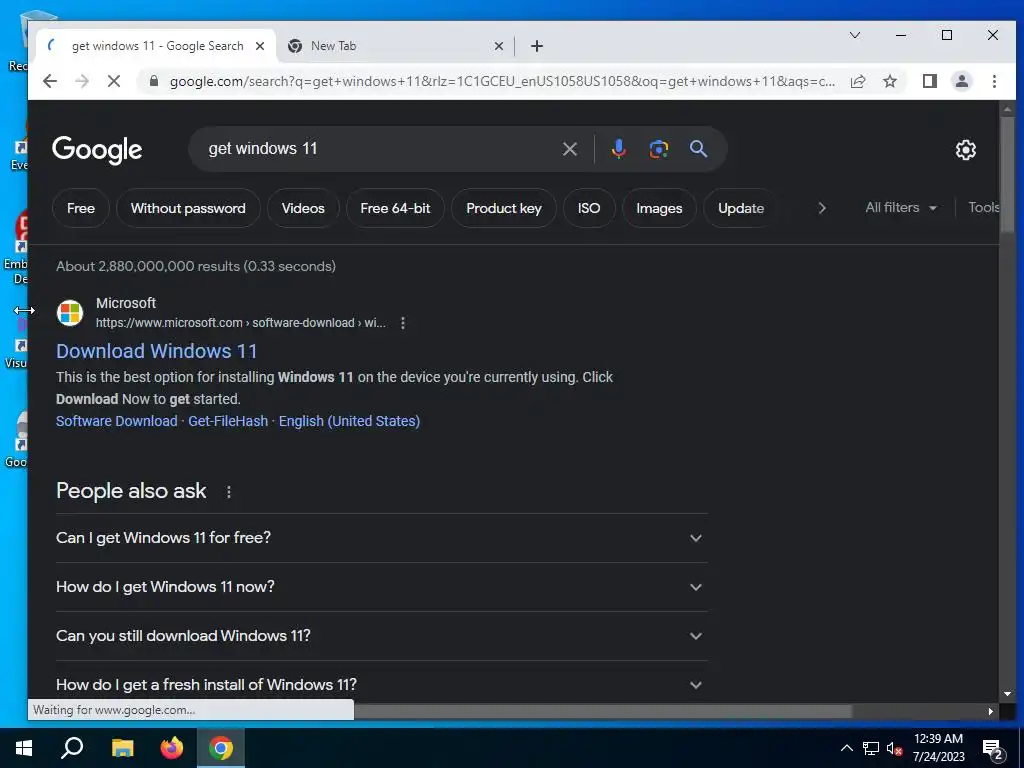The height and width of the screenshot is (768, 1024).
Task: Bookmark this page with the star
Action: 889,81
